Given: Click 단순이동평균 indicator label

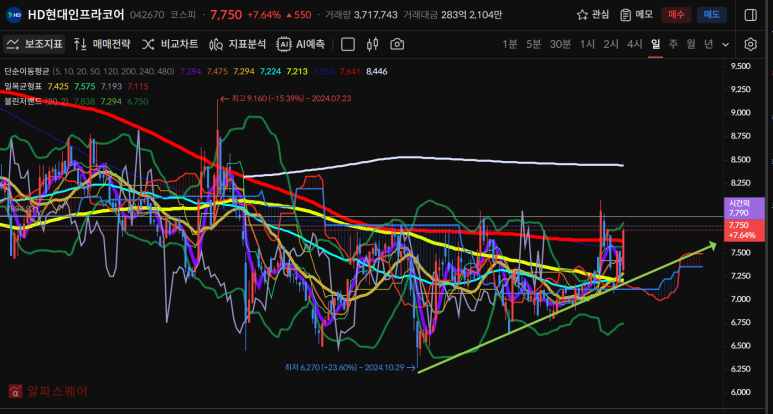Looking at the screenshot, I should 27,71.
